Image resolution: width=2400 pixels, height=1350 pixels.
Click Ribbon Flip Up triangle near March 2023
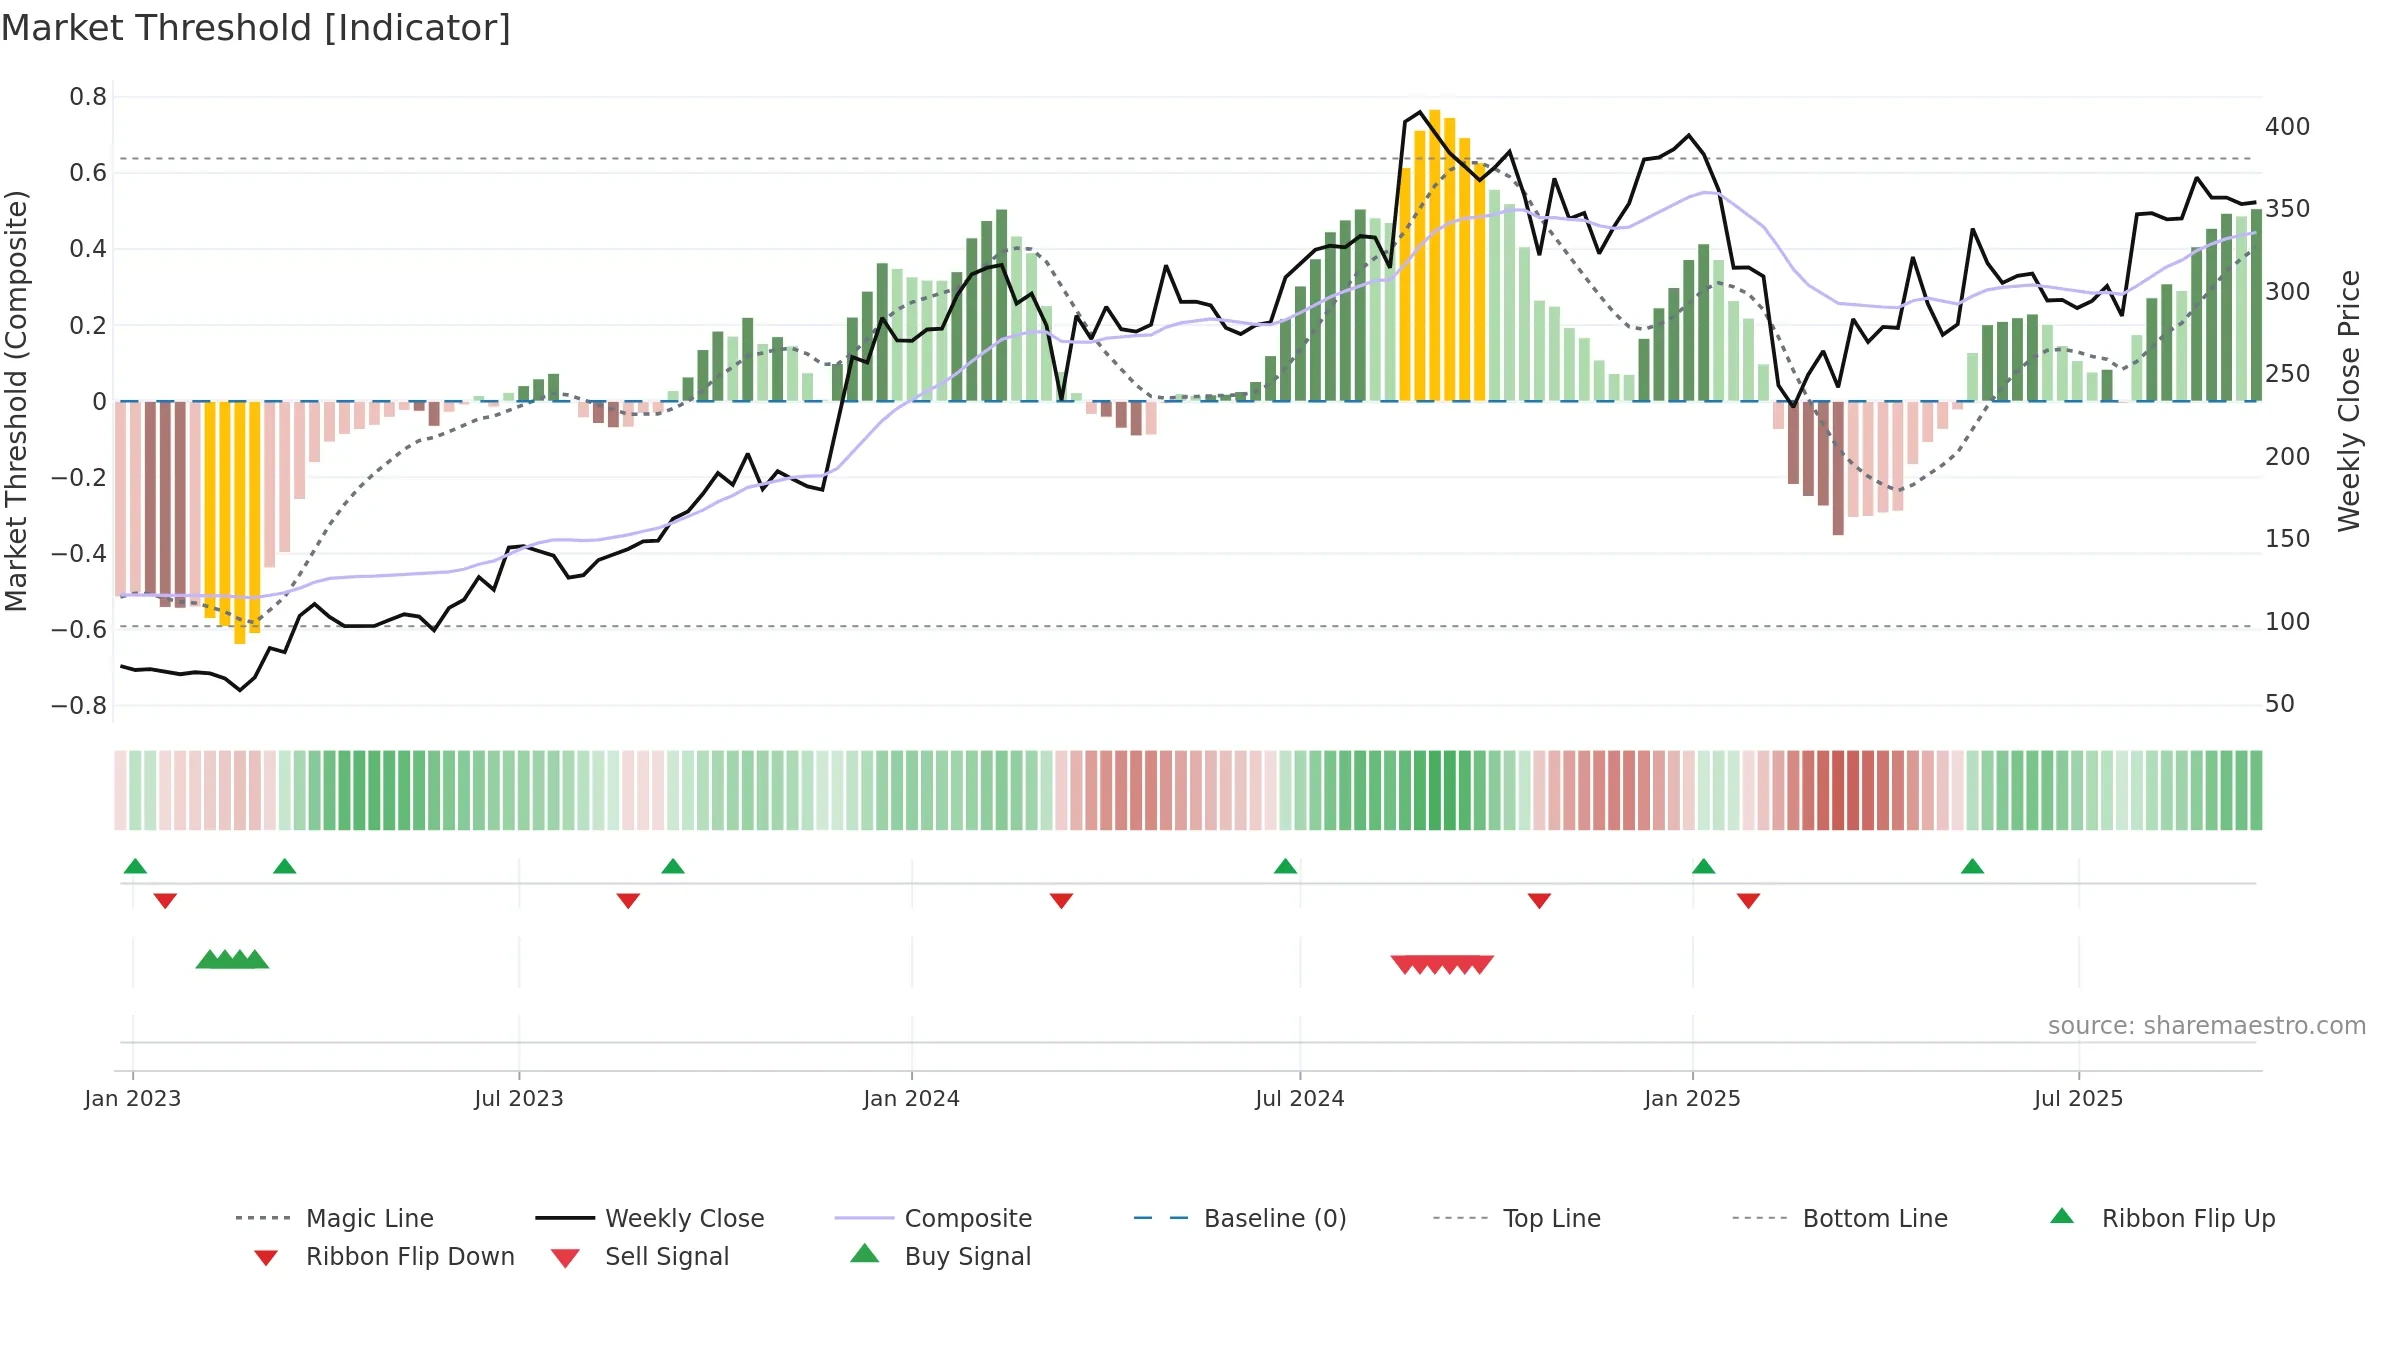pyautogui.click(x=284, y=866)
